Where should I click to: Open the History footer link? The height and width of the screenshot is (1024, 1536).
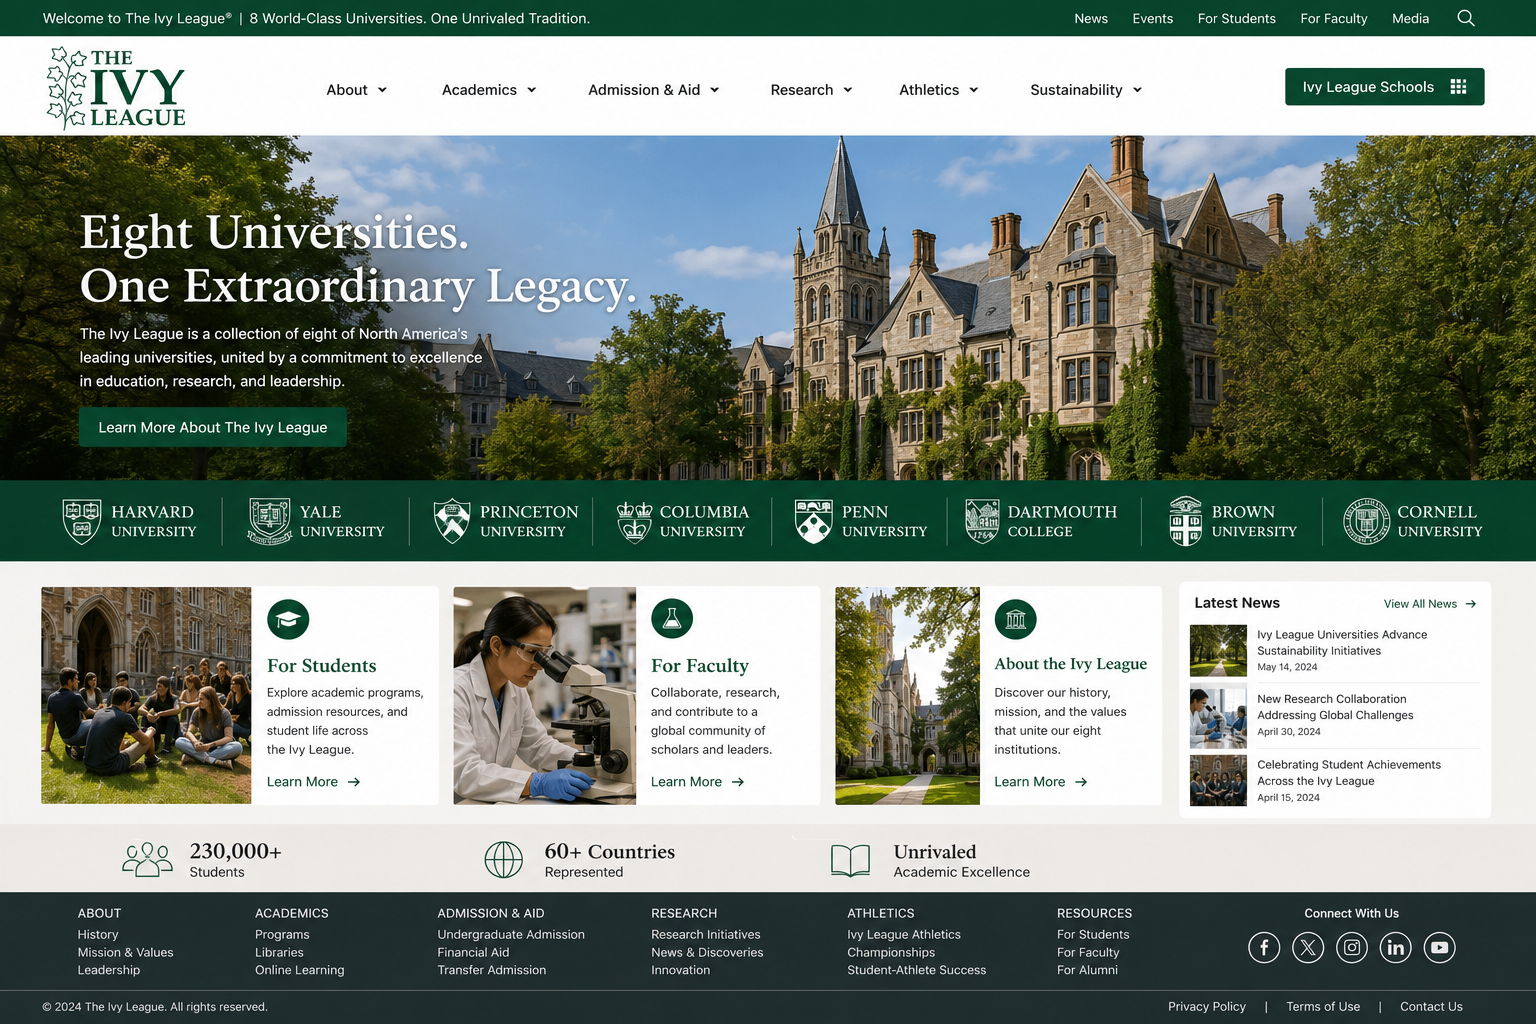tap(98, 935)
